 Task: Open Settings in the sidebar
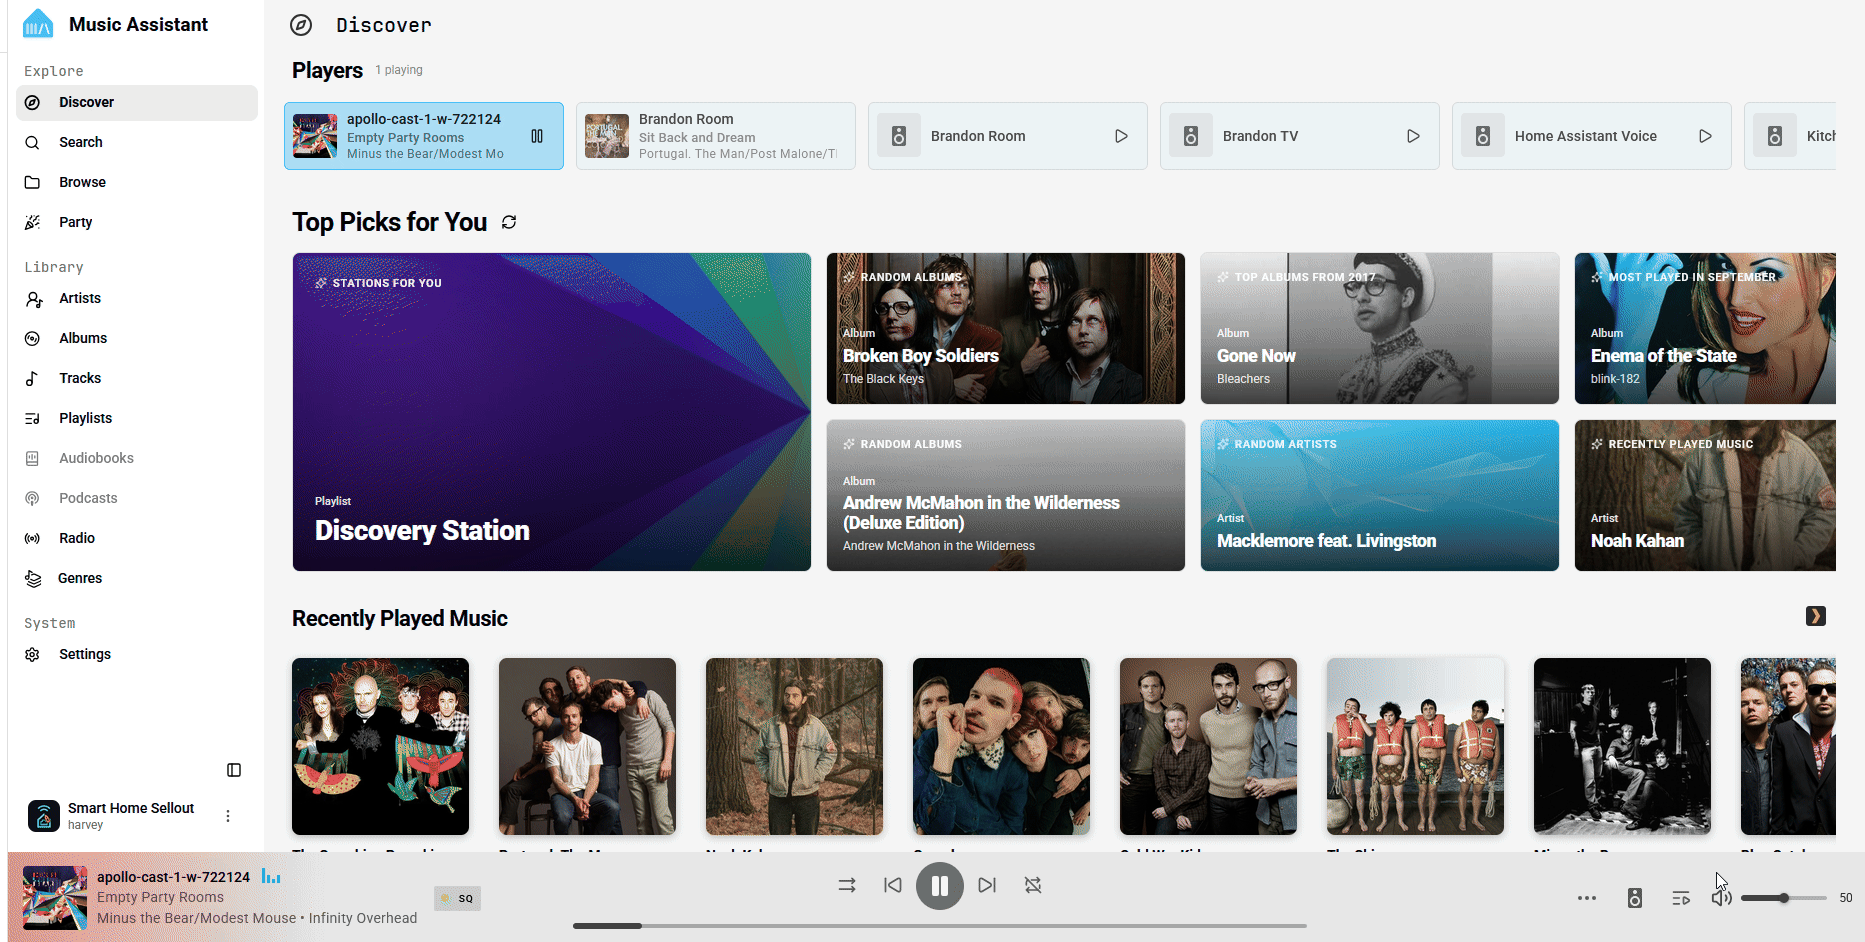tap(137, 654)
